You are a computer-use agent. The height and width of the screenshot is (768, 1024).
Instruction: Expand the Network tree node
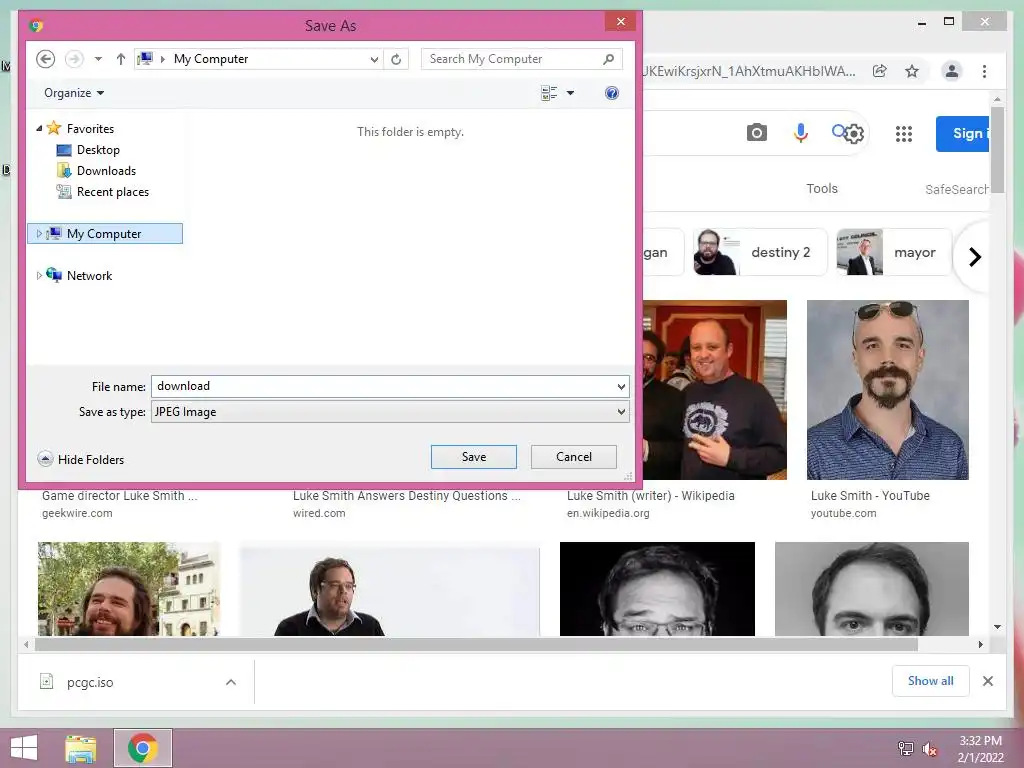pyautogui.click(x=39, y=276)
